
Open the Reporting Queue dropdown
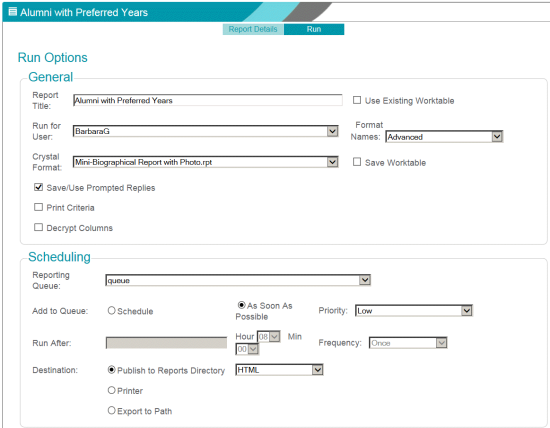[x=238, y=280]
